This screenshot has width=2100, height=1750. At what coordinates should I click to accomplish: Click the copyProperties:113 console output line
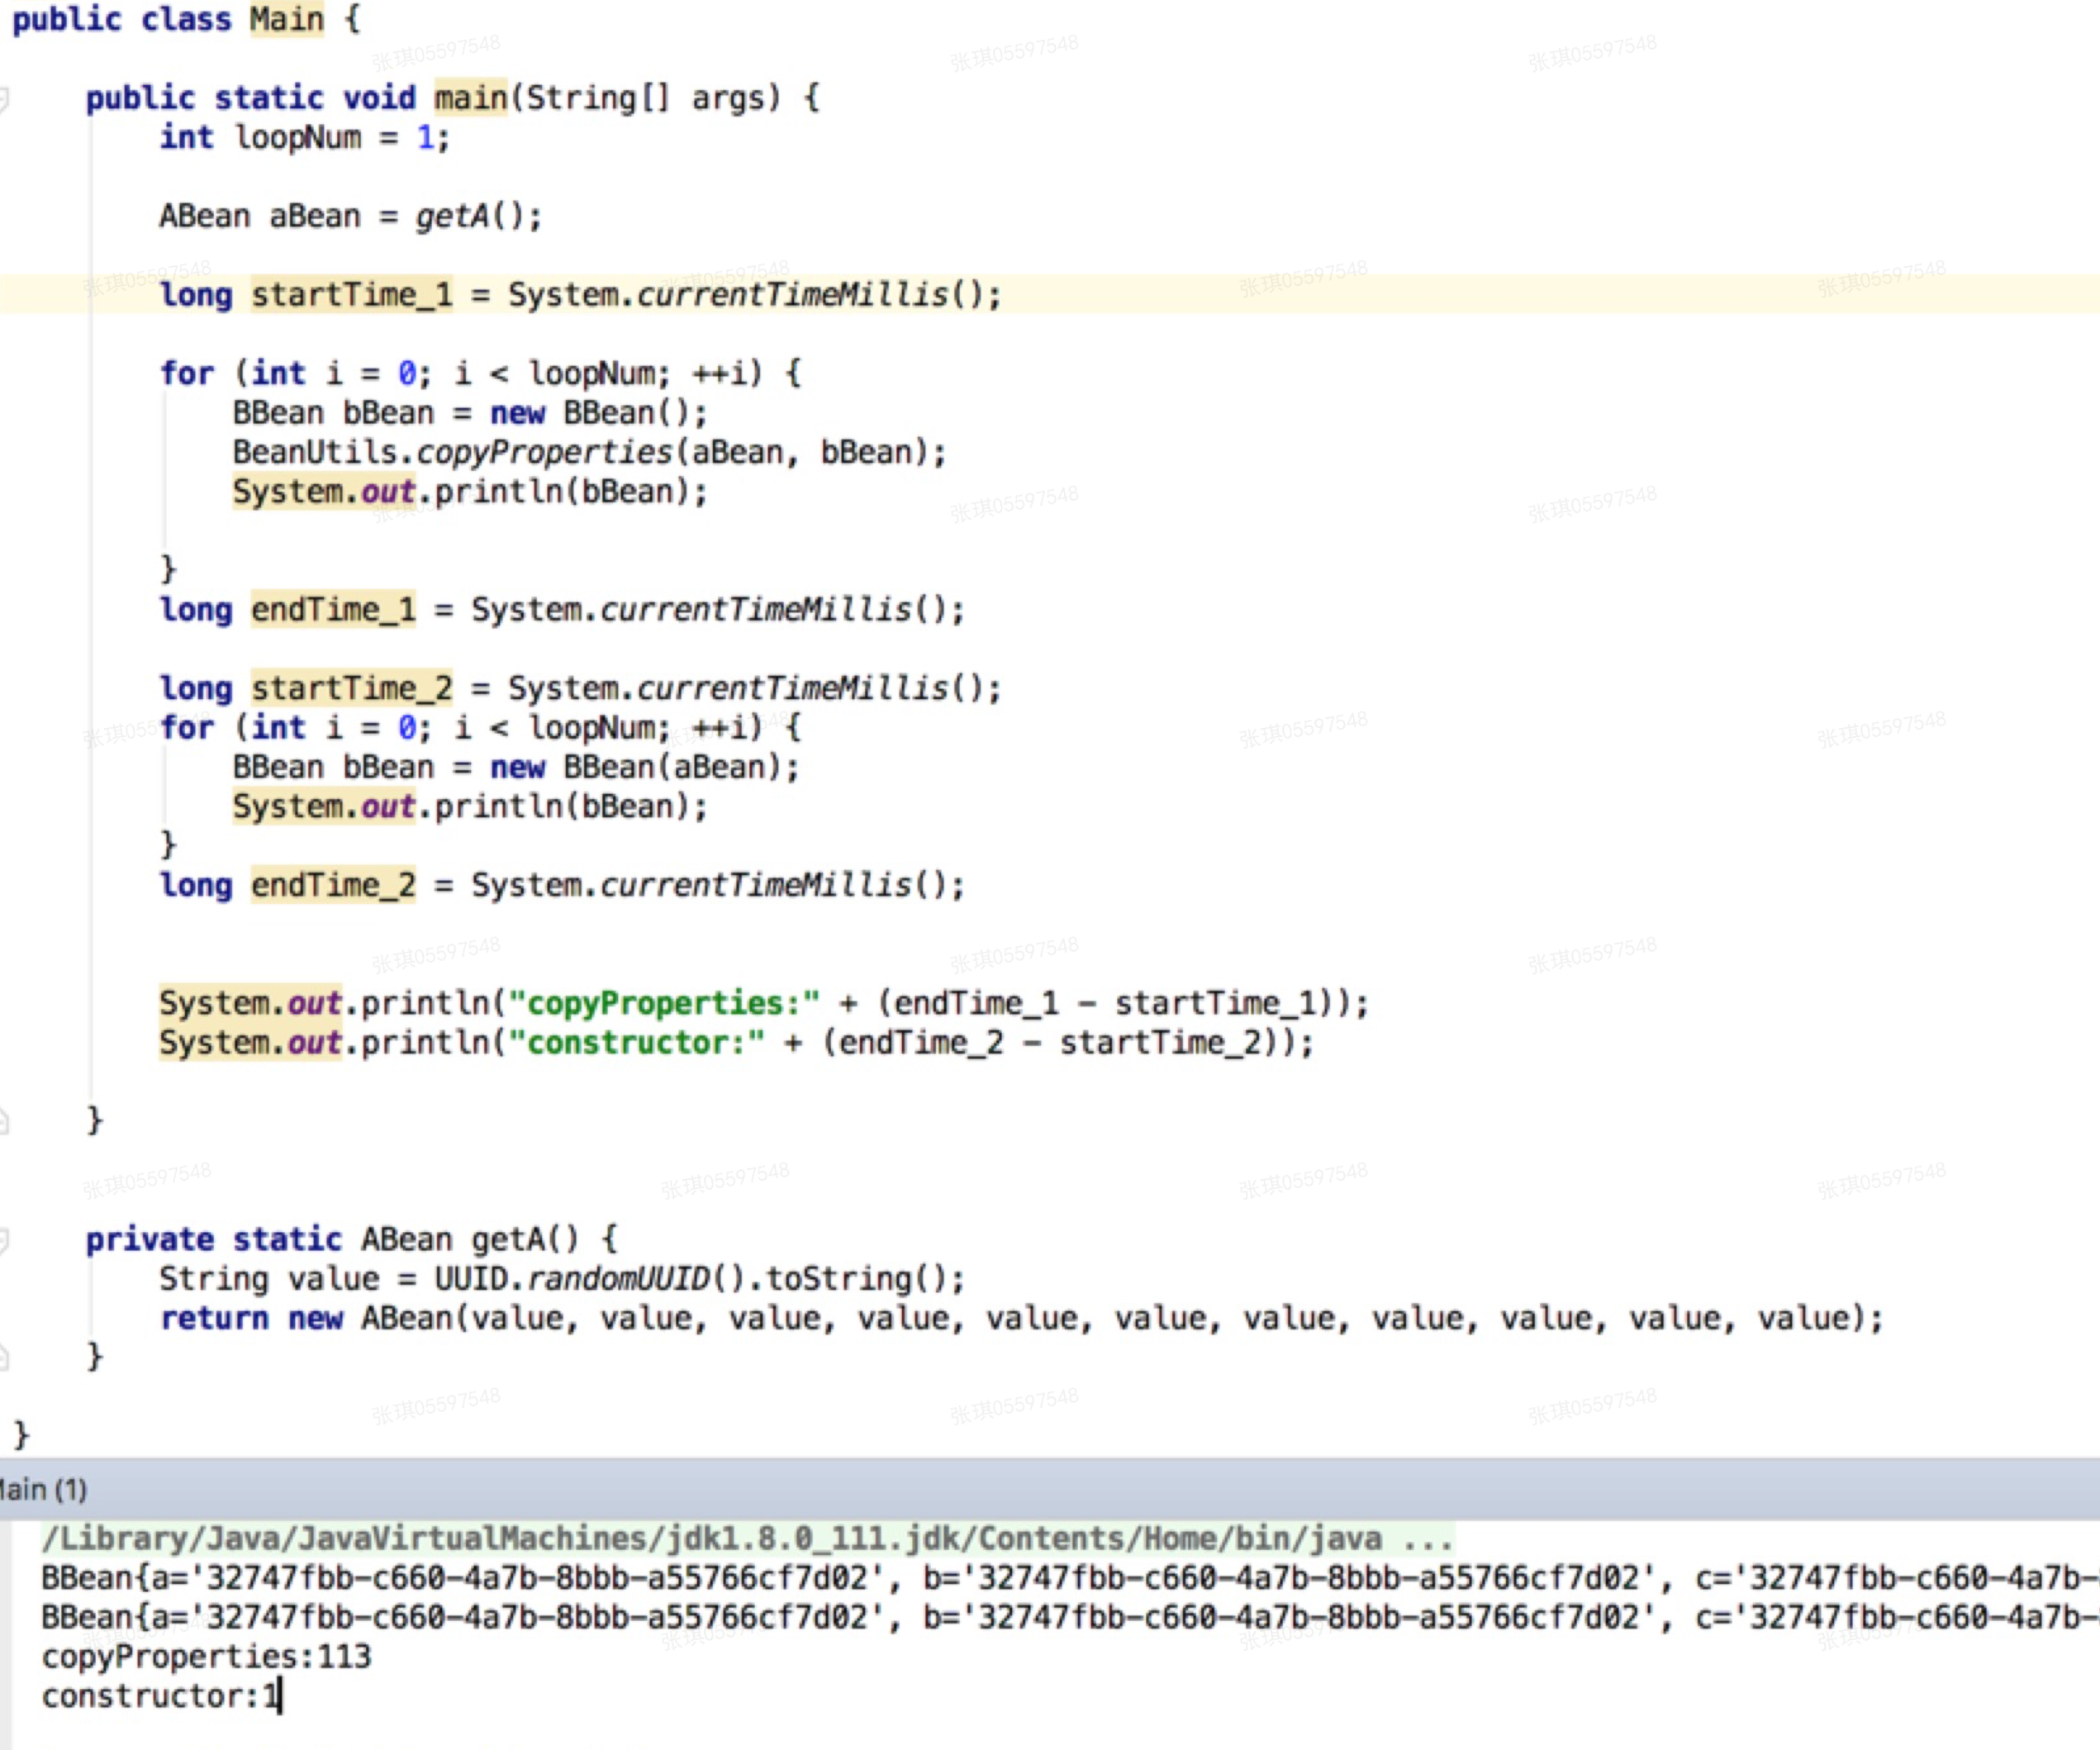point(206,1657)
